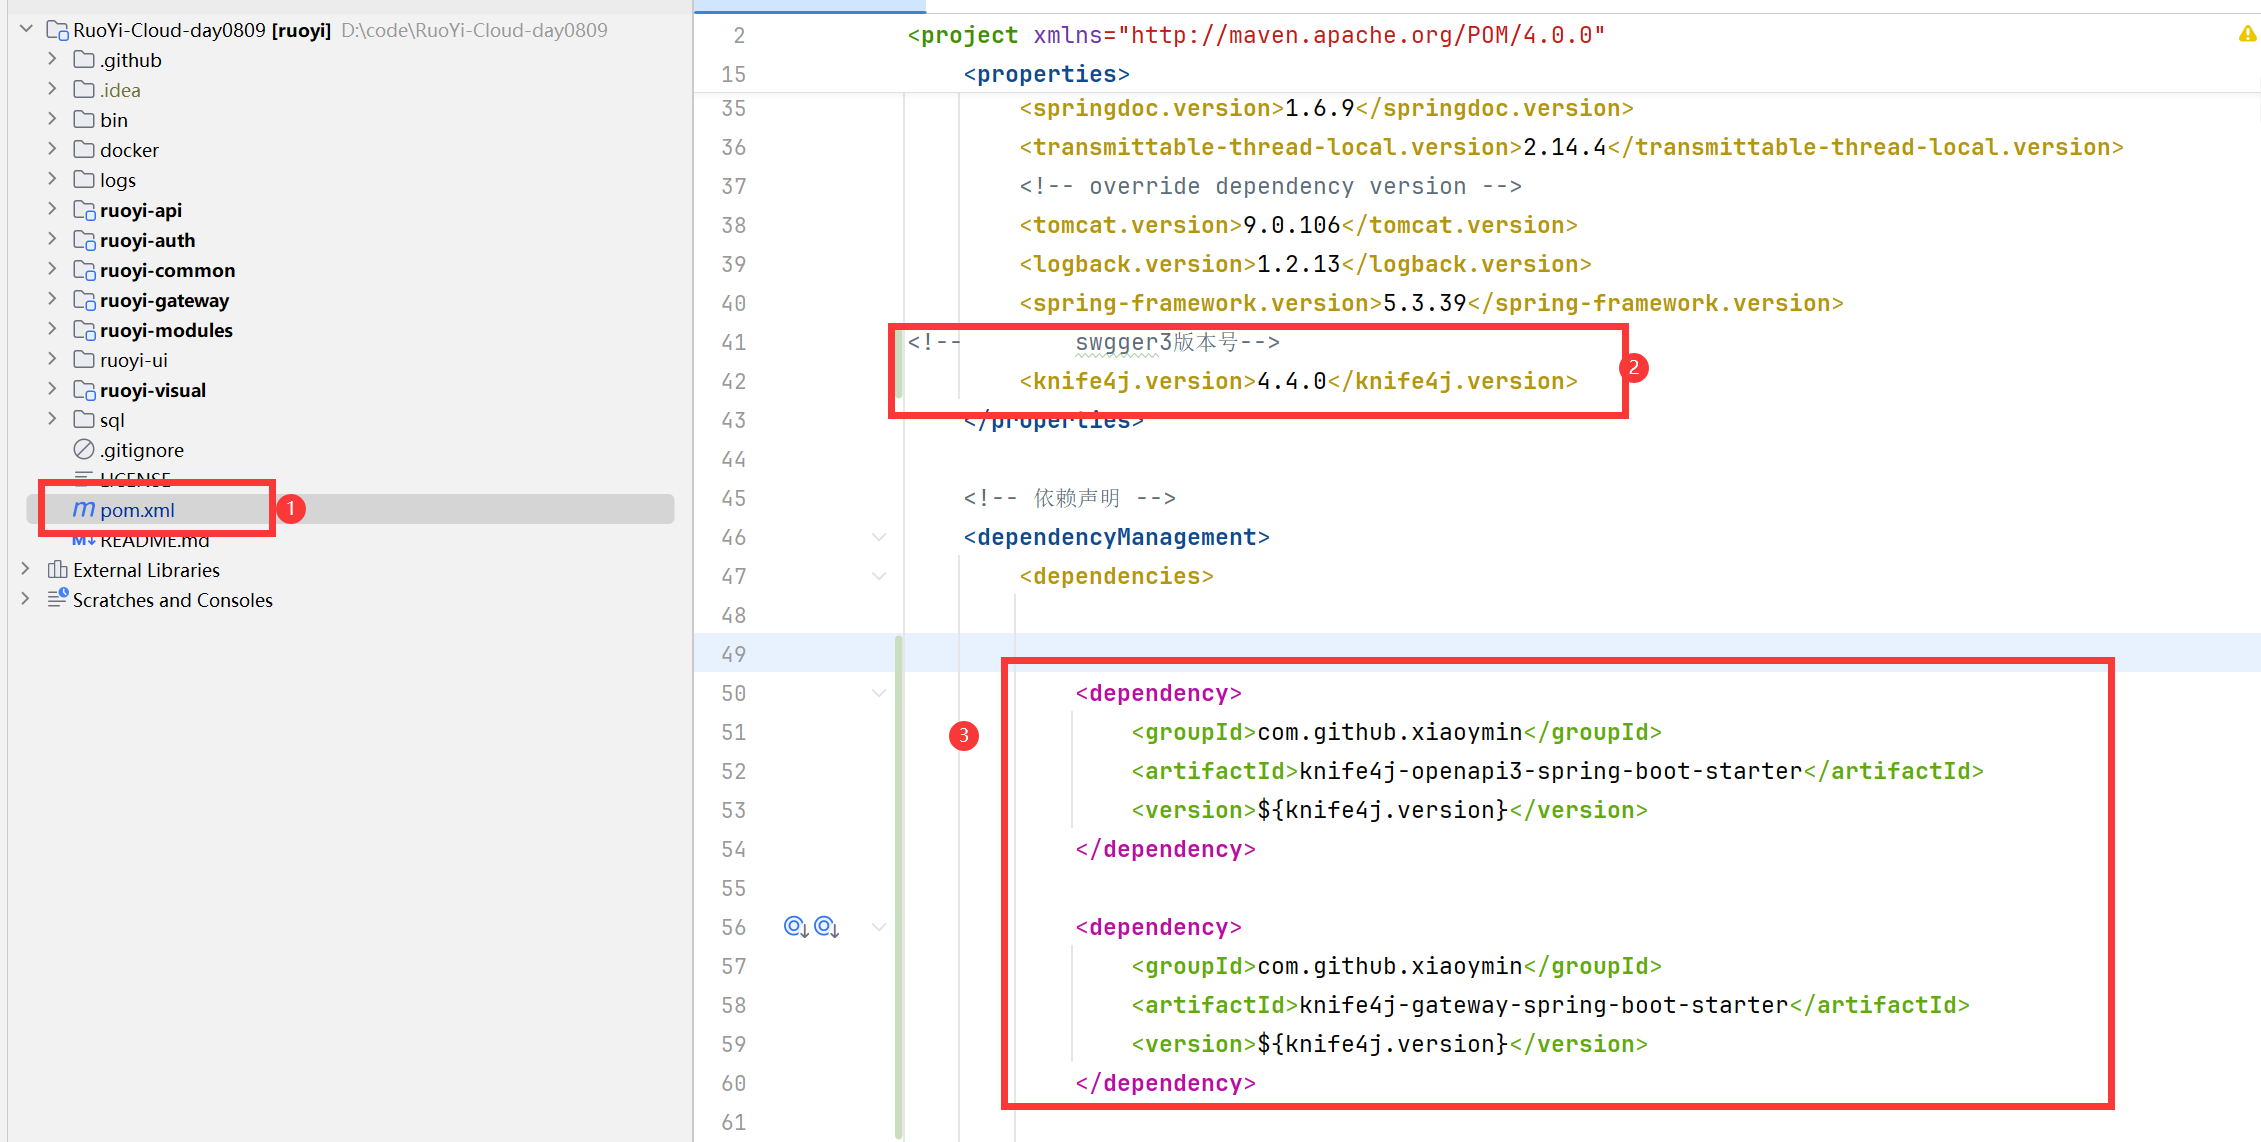The height and width of the screenshot is (1142, 2261).
Task: Expand the ruoyi-modules folder
Action: pyautogui.click(x=52, y=329)
